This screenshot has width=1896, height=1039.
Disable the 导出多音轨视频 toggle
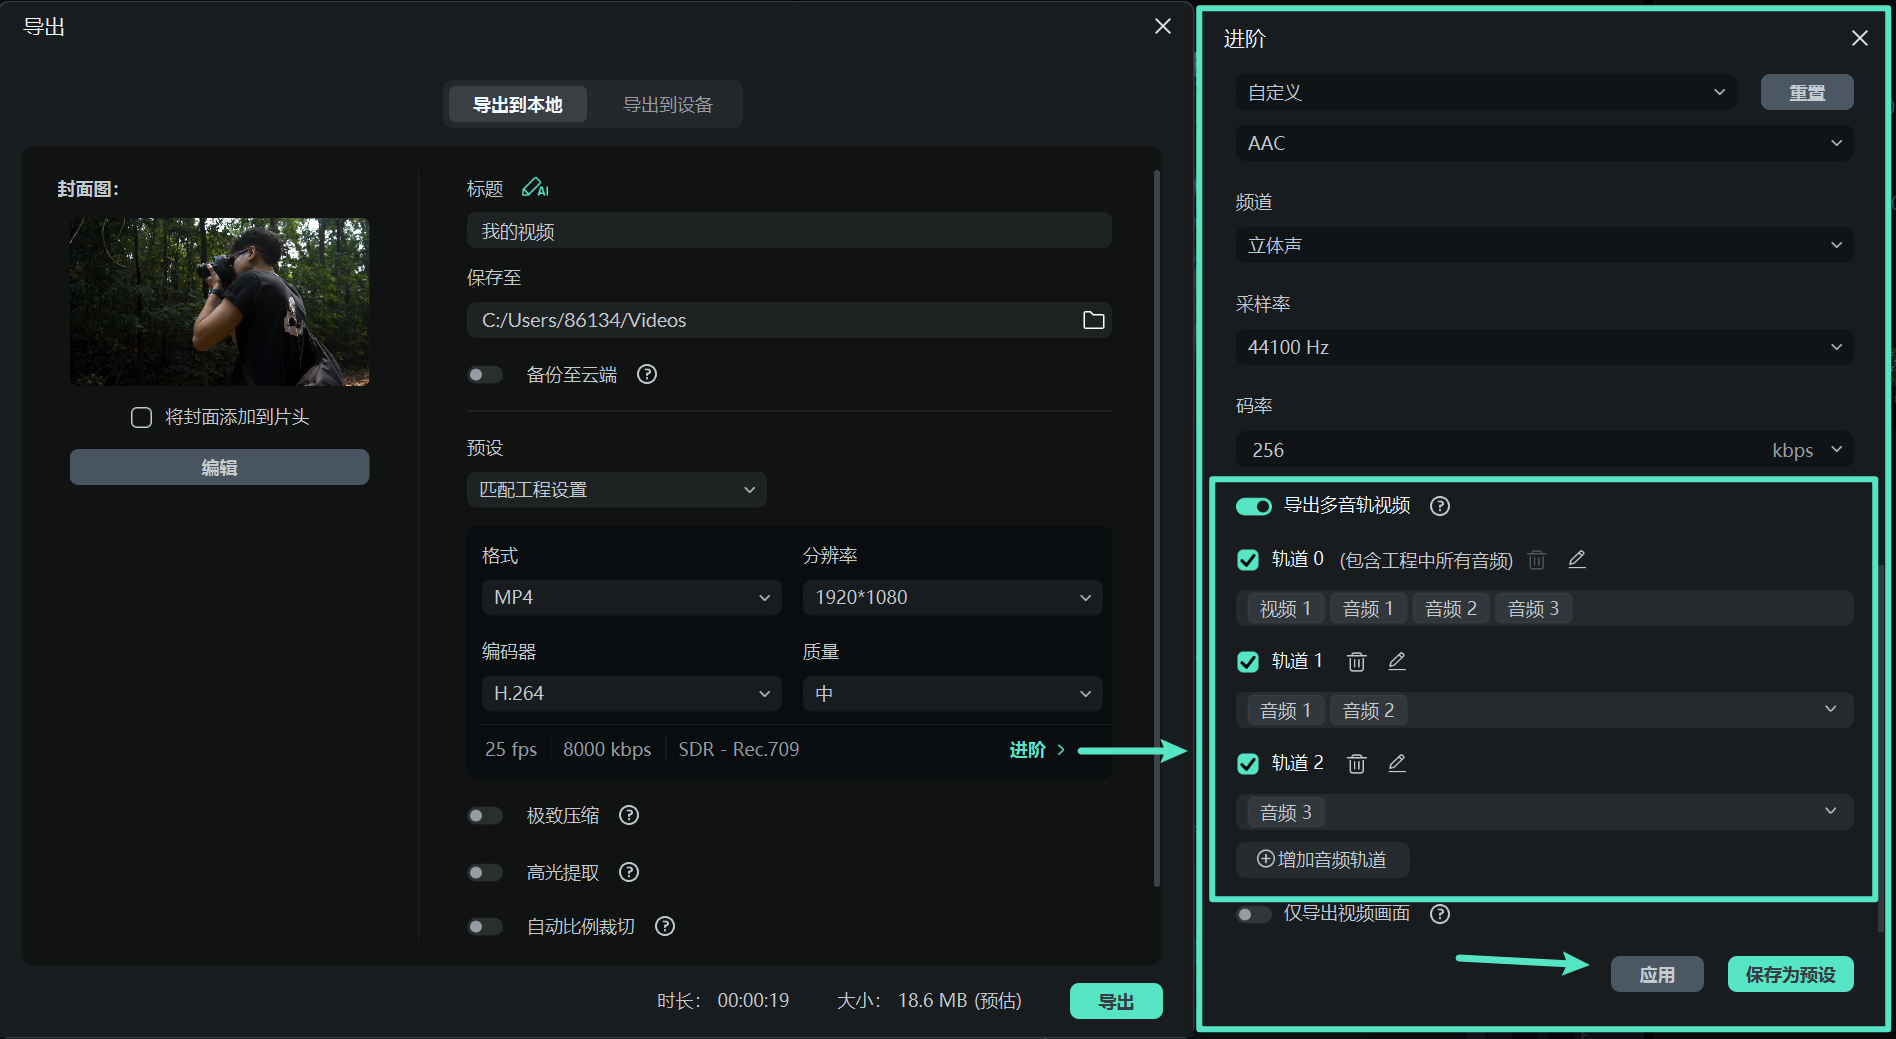[x=1253, y=506]
